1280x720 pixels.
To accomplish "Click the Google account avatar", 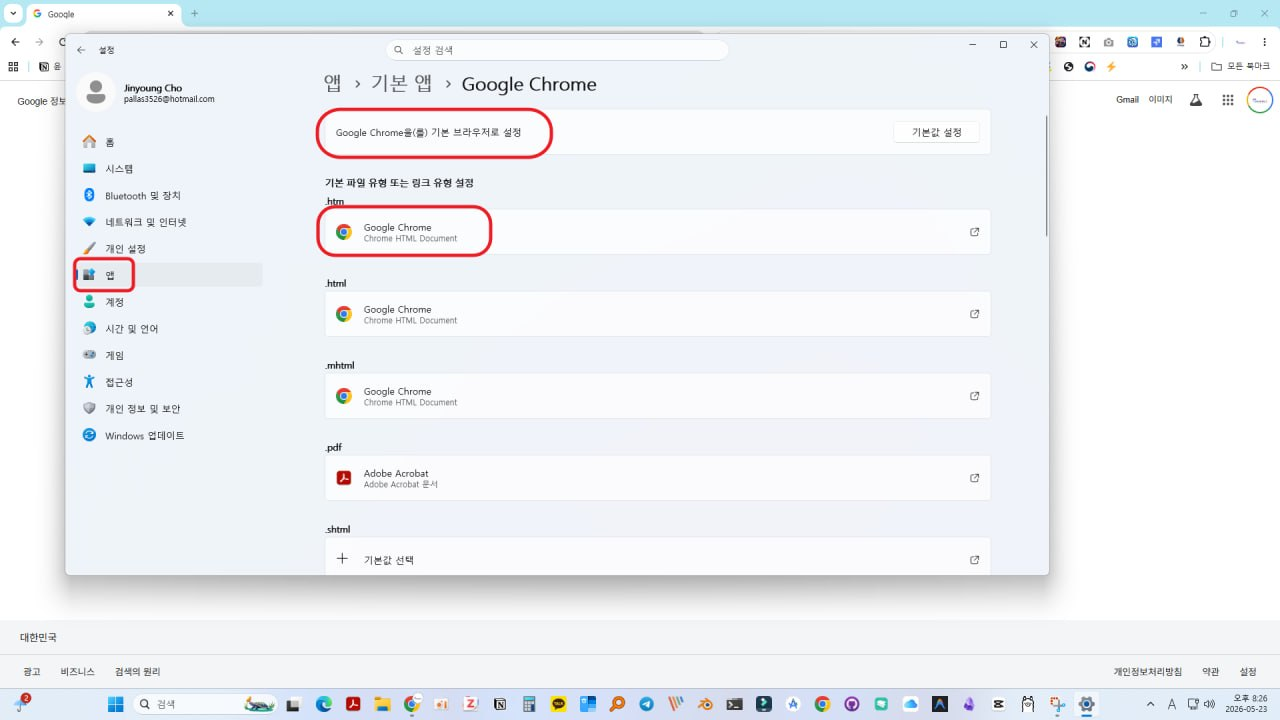I will coord(1260,100).
